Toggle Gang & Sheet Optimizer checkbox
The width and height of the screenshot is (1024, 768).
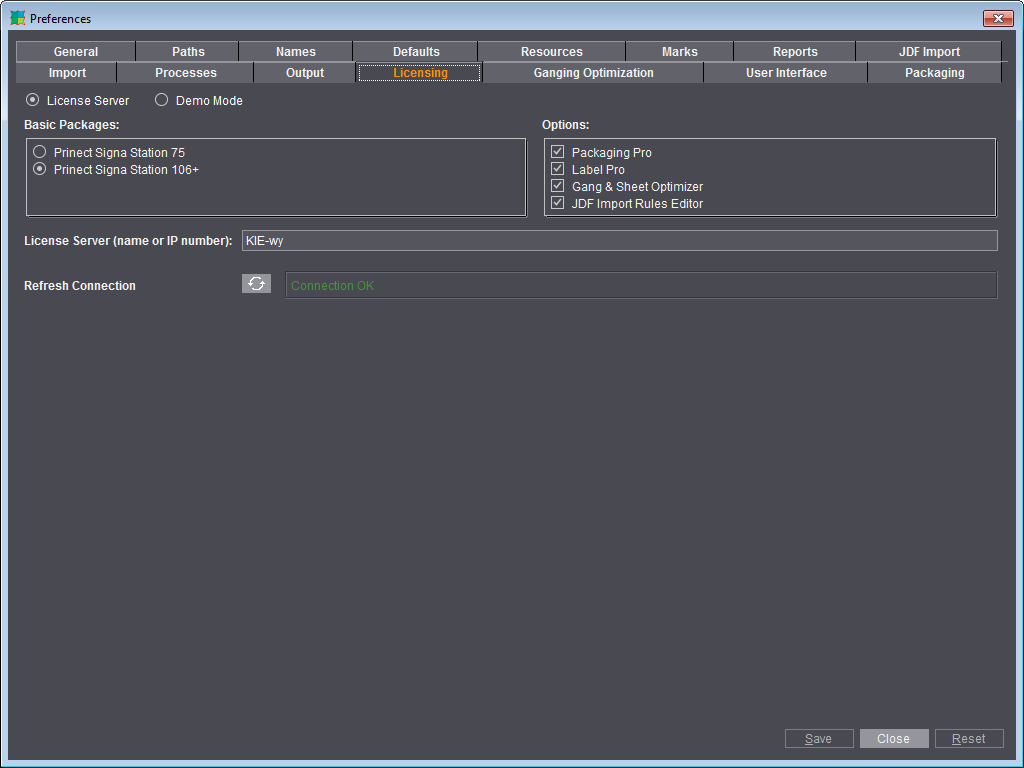click(x=557, y=186)
